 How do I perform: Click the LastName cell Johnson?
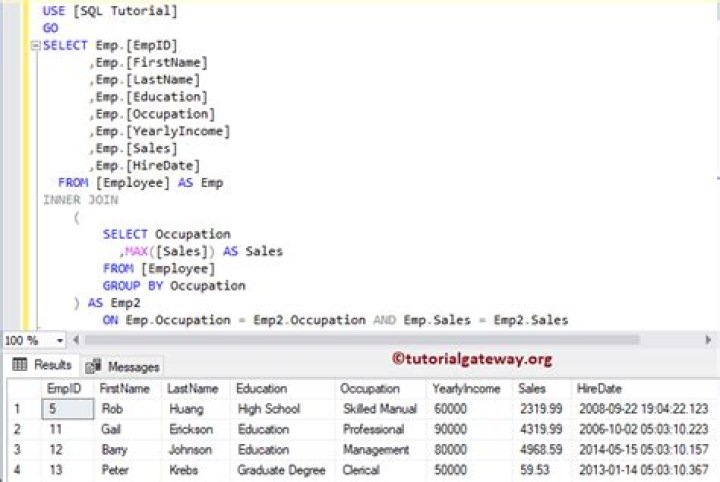(196, 449)
